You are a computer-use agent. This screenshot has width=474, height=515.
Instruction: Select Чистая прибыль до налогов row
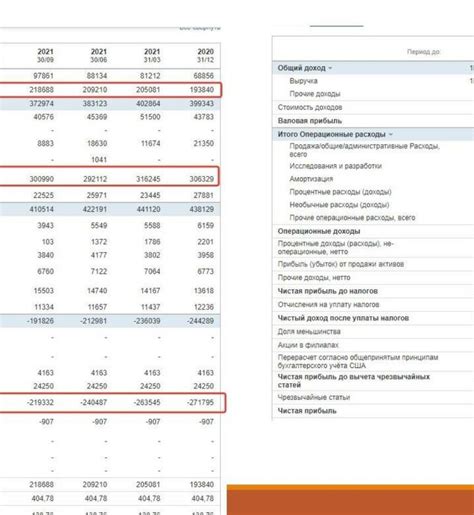tap(373, 291)
